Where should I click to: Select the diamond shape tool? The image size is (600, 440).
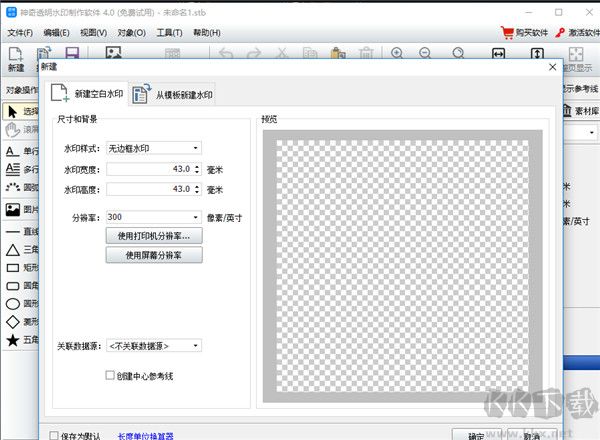coord(14,322)
